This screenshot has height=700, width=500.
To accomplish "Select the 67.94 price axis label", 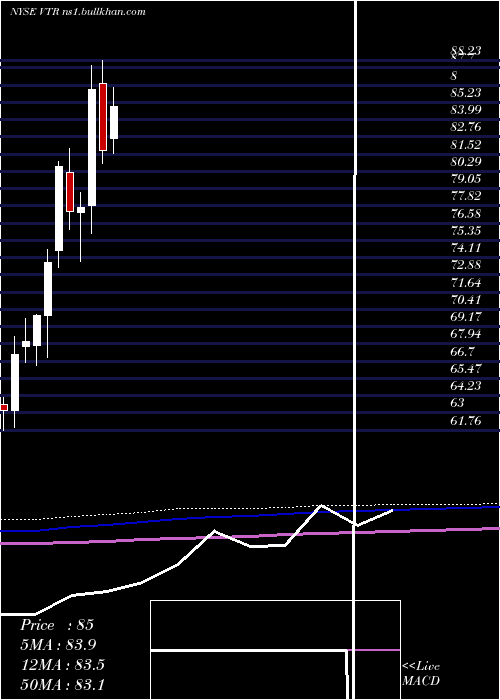I will tap(466, 334).
